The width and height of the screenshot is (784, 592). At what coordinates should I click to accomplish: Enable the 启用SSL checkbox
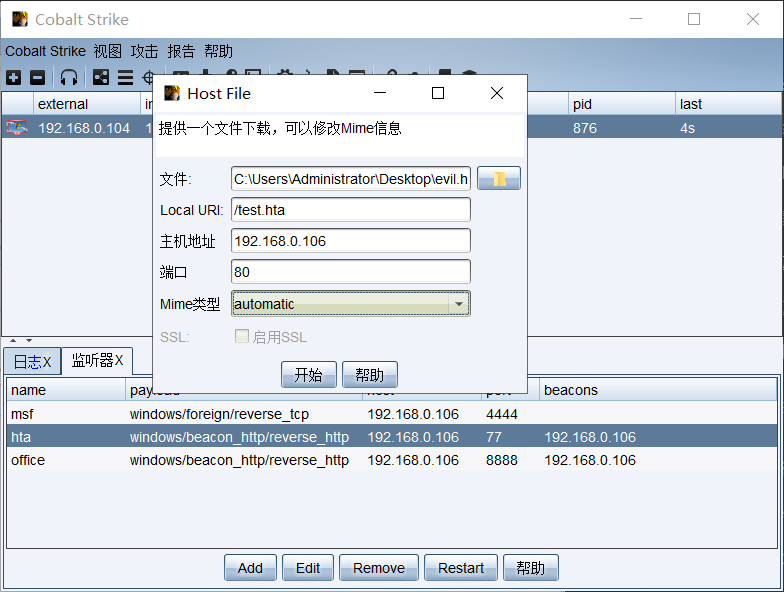[x=241, y=337]
